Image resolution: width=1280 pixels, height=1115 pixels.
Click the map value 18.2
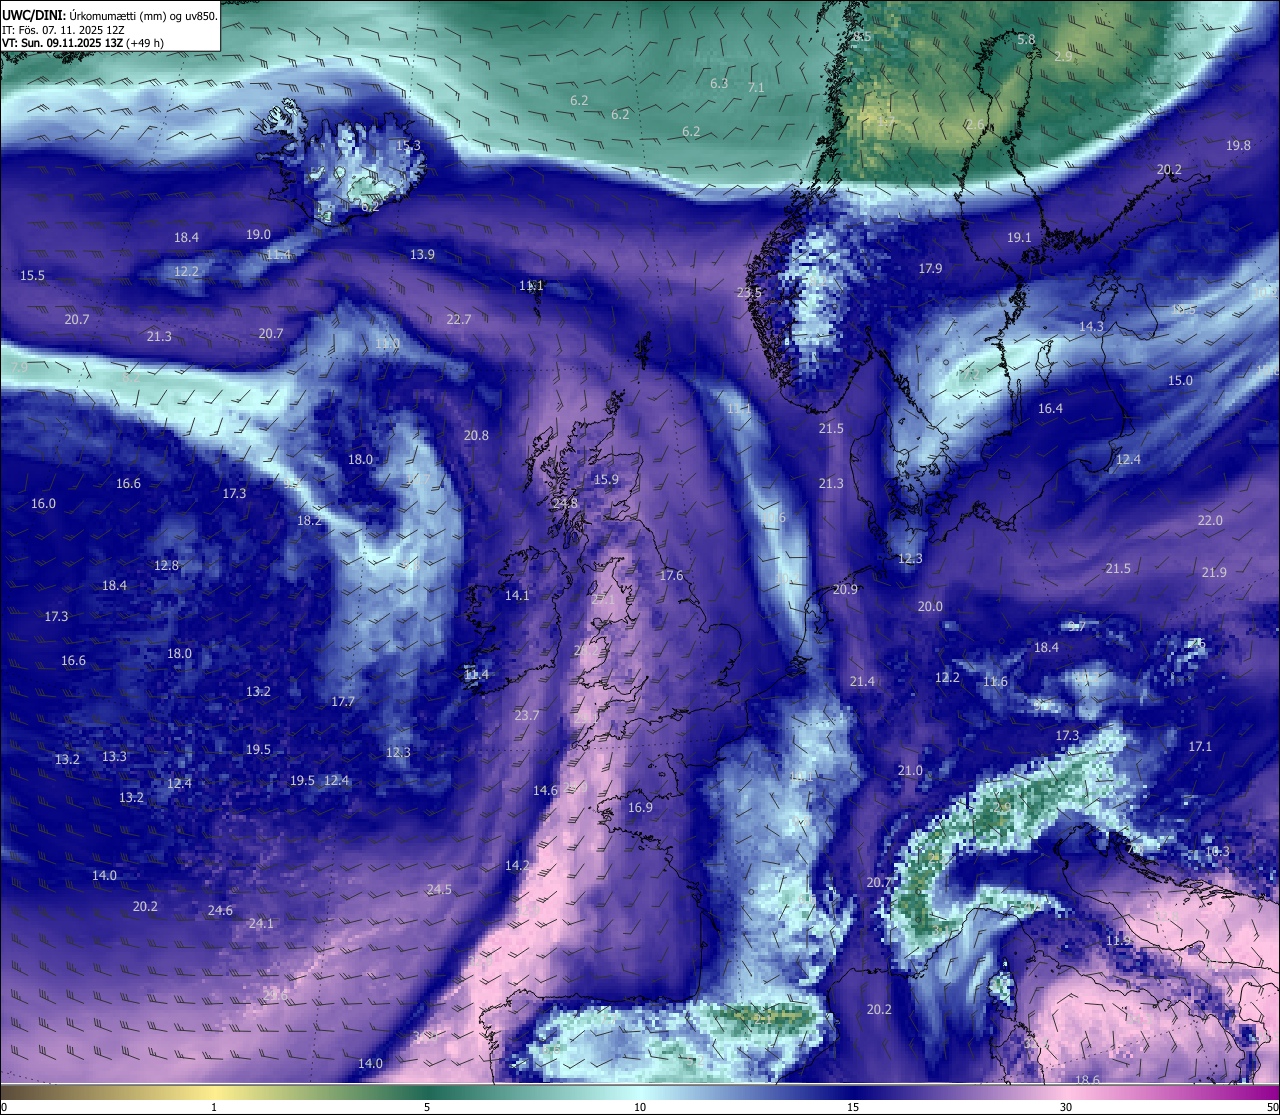(309, 521)
